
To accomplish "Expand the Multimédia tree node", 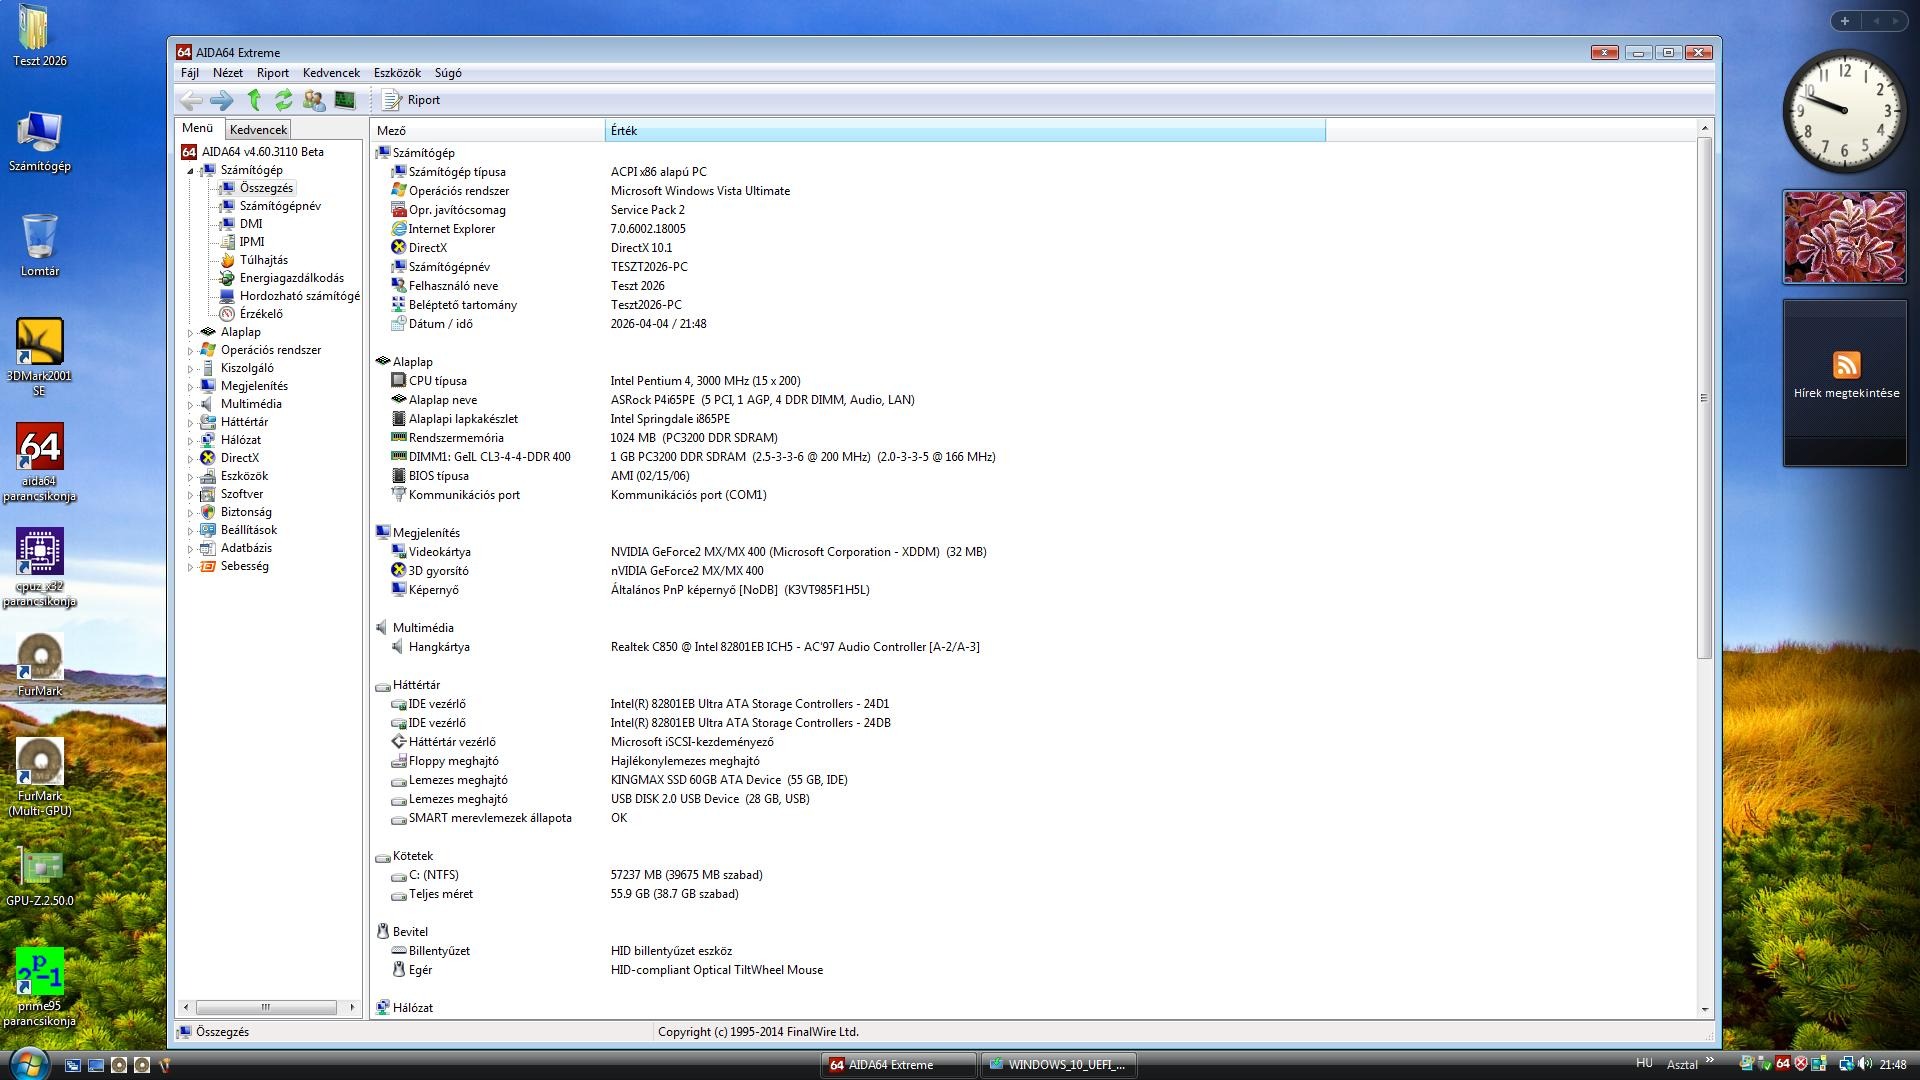I will (x=190, y=405).
